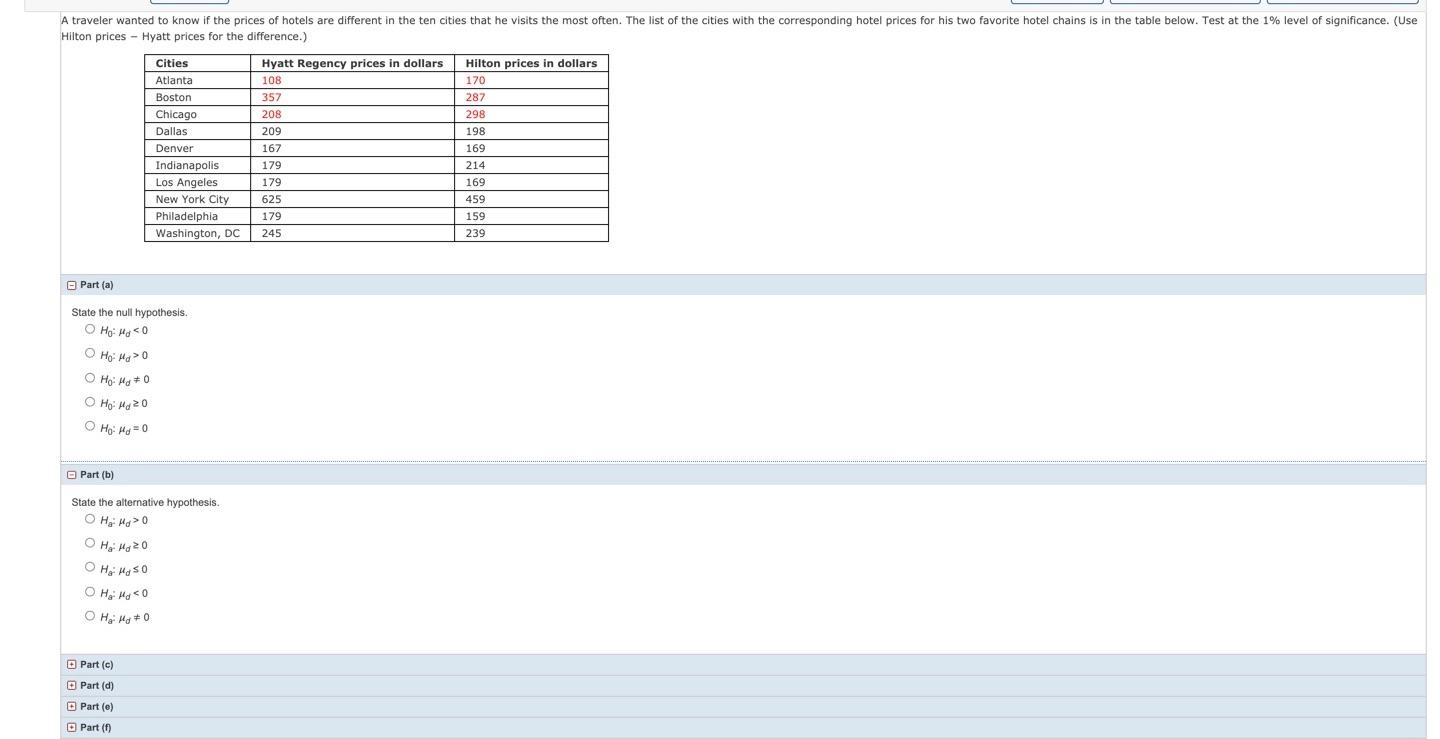Select alternative hypothesis Ha: μd > 0
This screenshot has width=1440, height=739.
click(x=90, y=519)
